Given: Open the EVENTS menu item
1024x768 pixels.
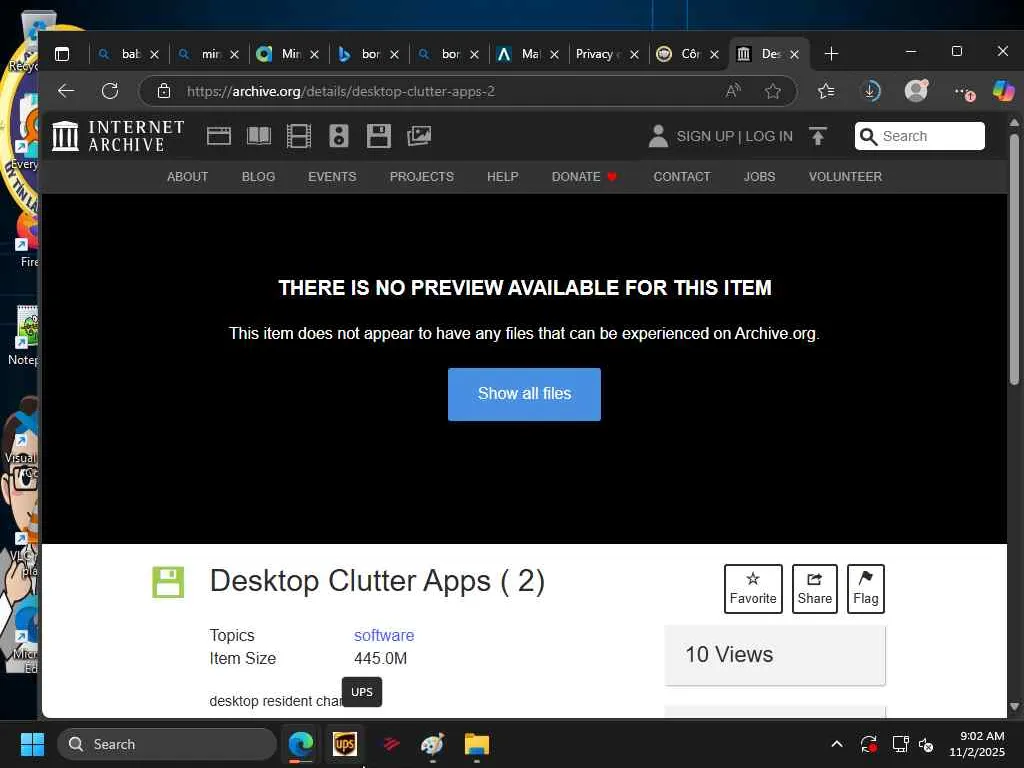Looking at the screenshot, I should 332,176.
